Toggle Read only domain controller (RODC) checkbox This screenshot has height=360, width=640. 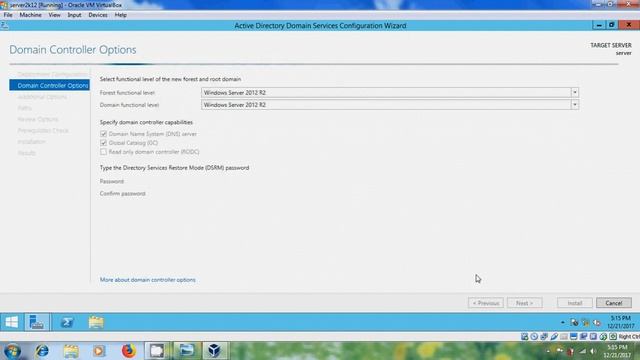[x=103, y=152]
